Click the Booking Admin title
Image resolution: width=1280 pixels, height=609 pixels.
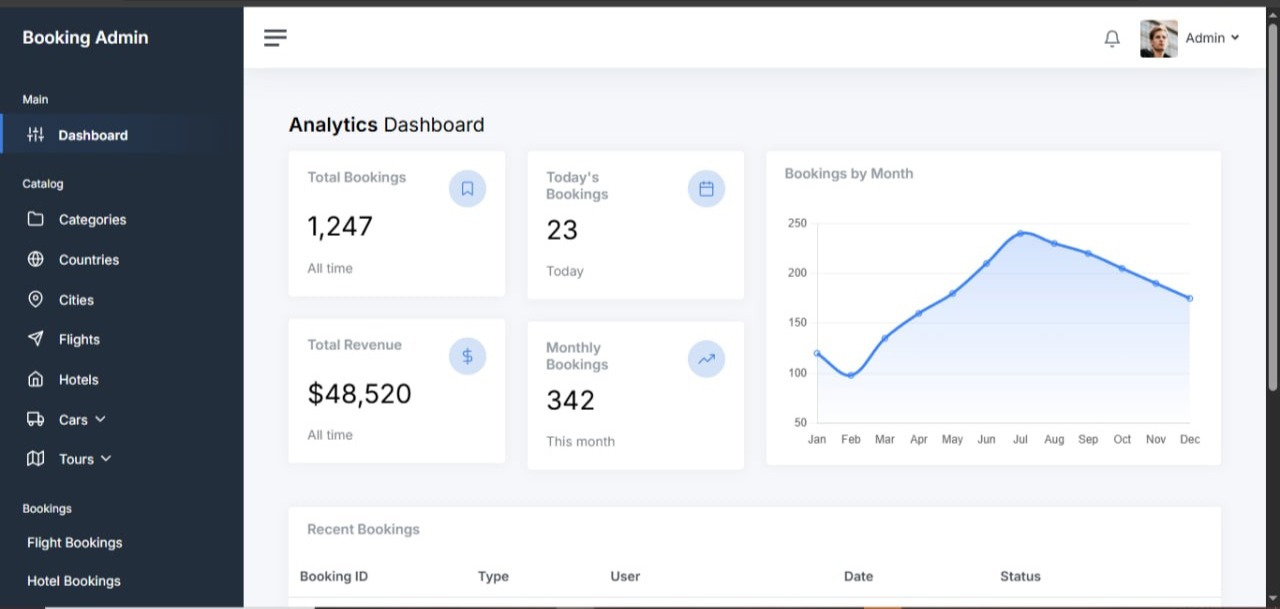[84, 37]
